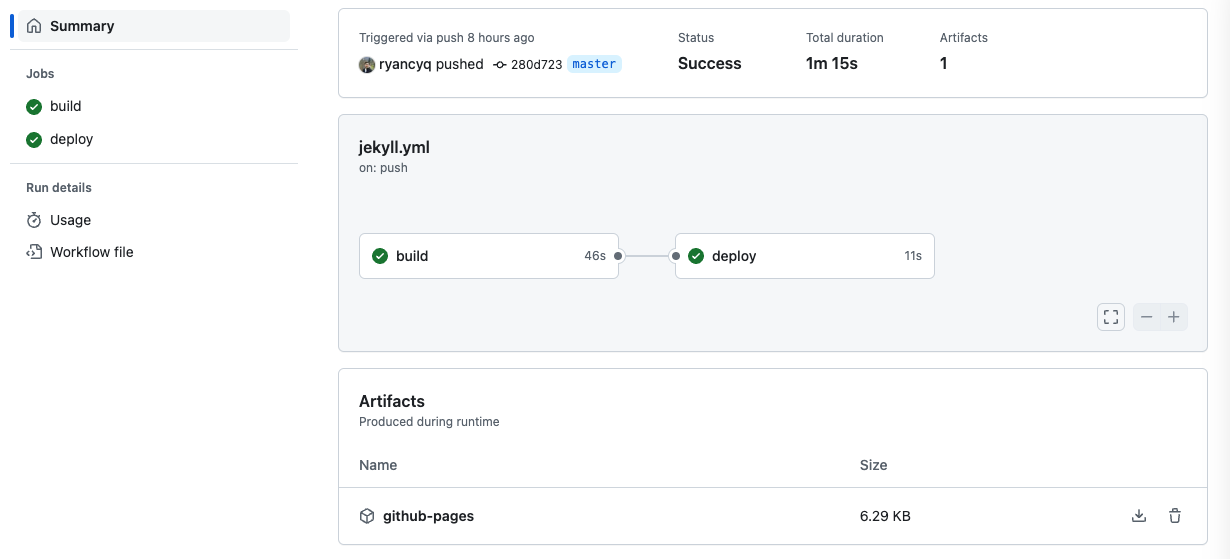Open the github-pages artifact
This screenshot has width=1230, height=559.
428,516
